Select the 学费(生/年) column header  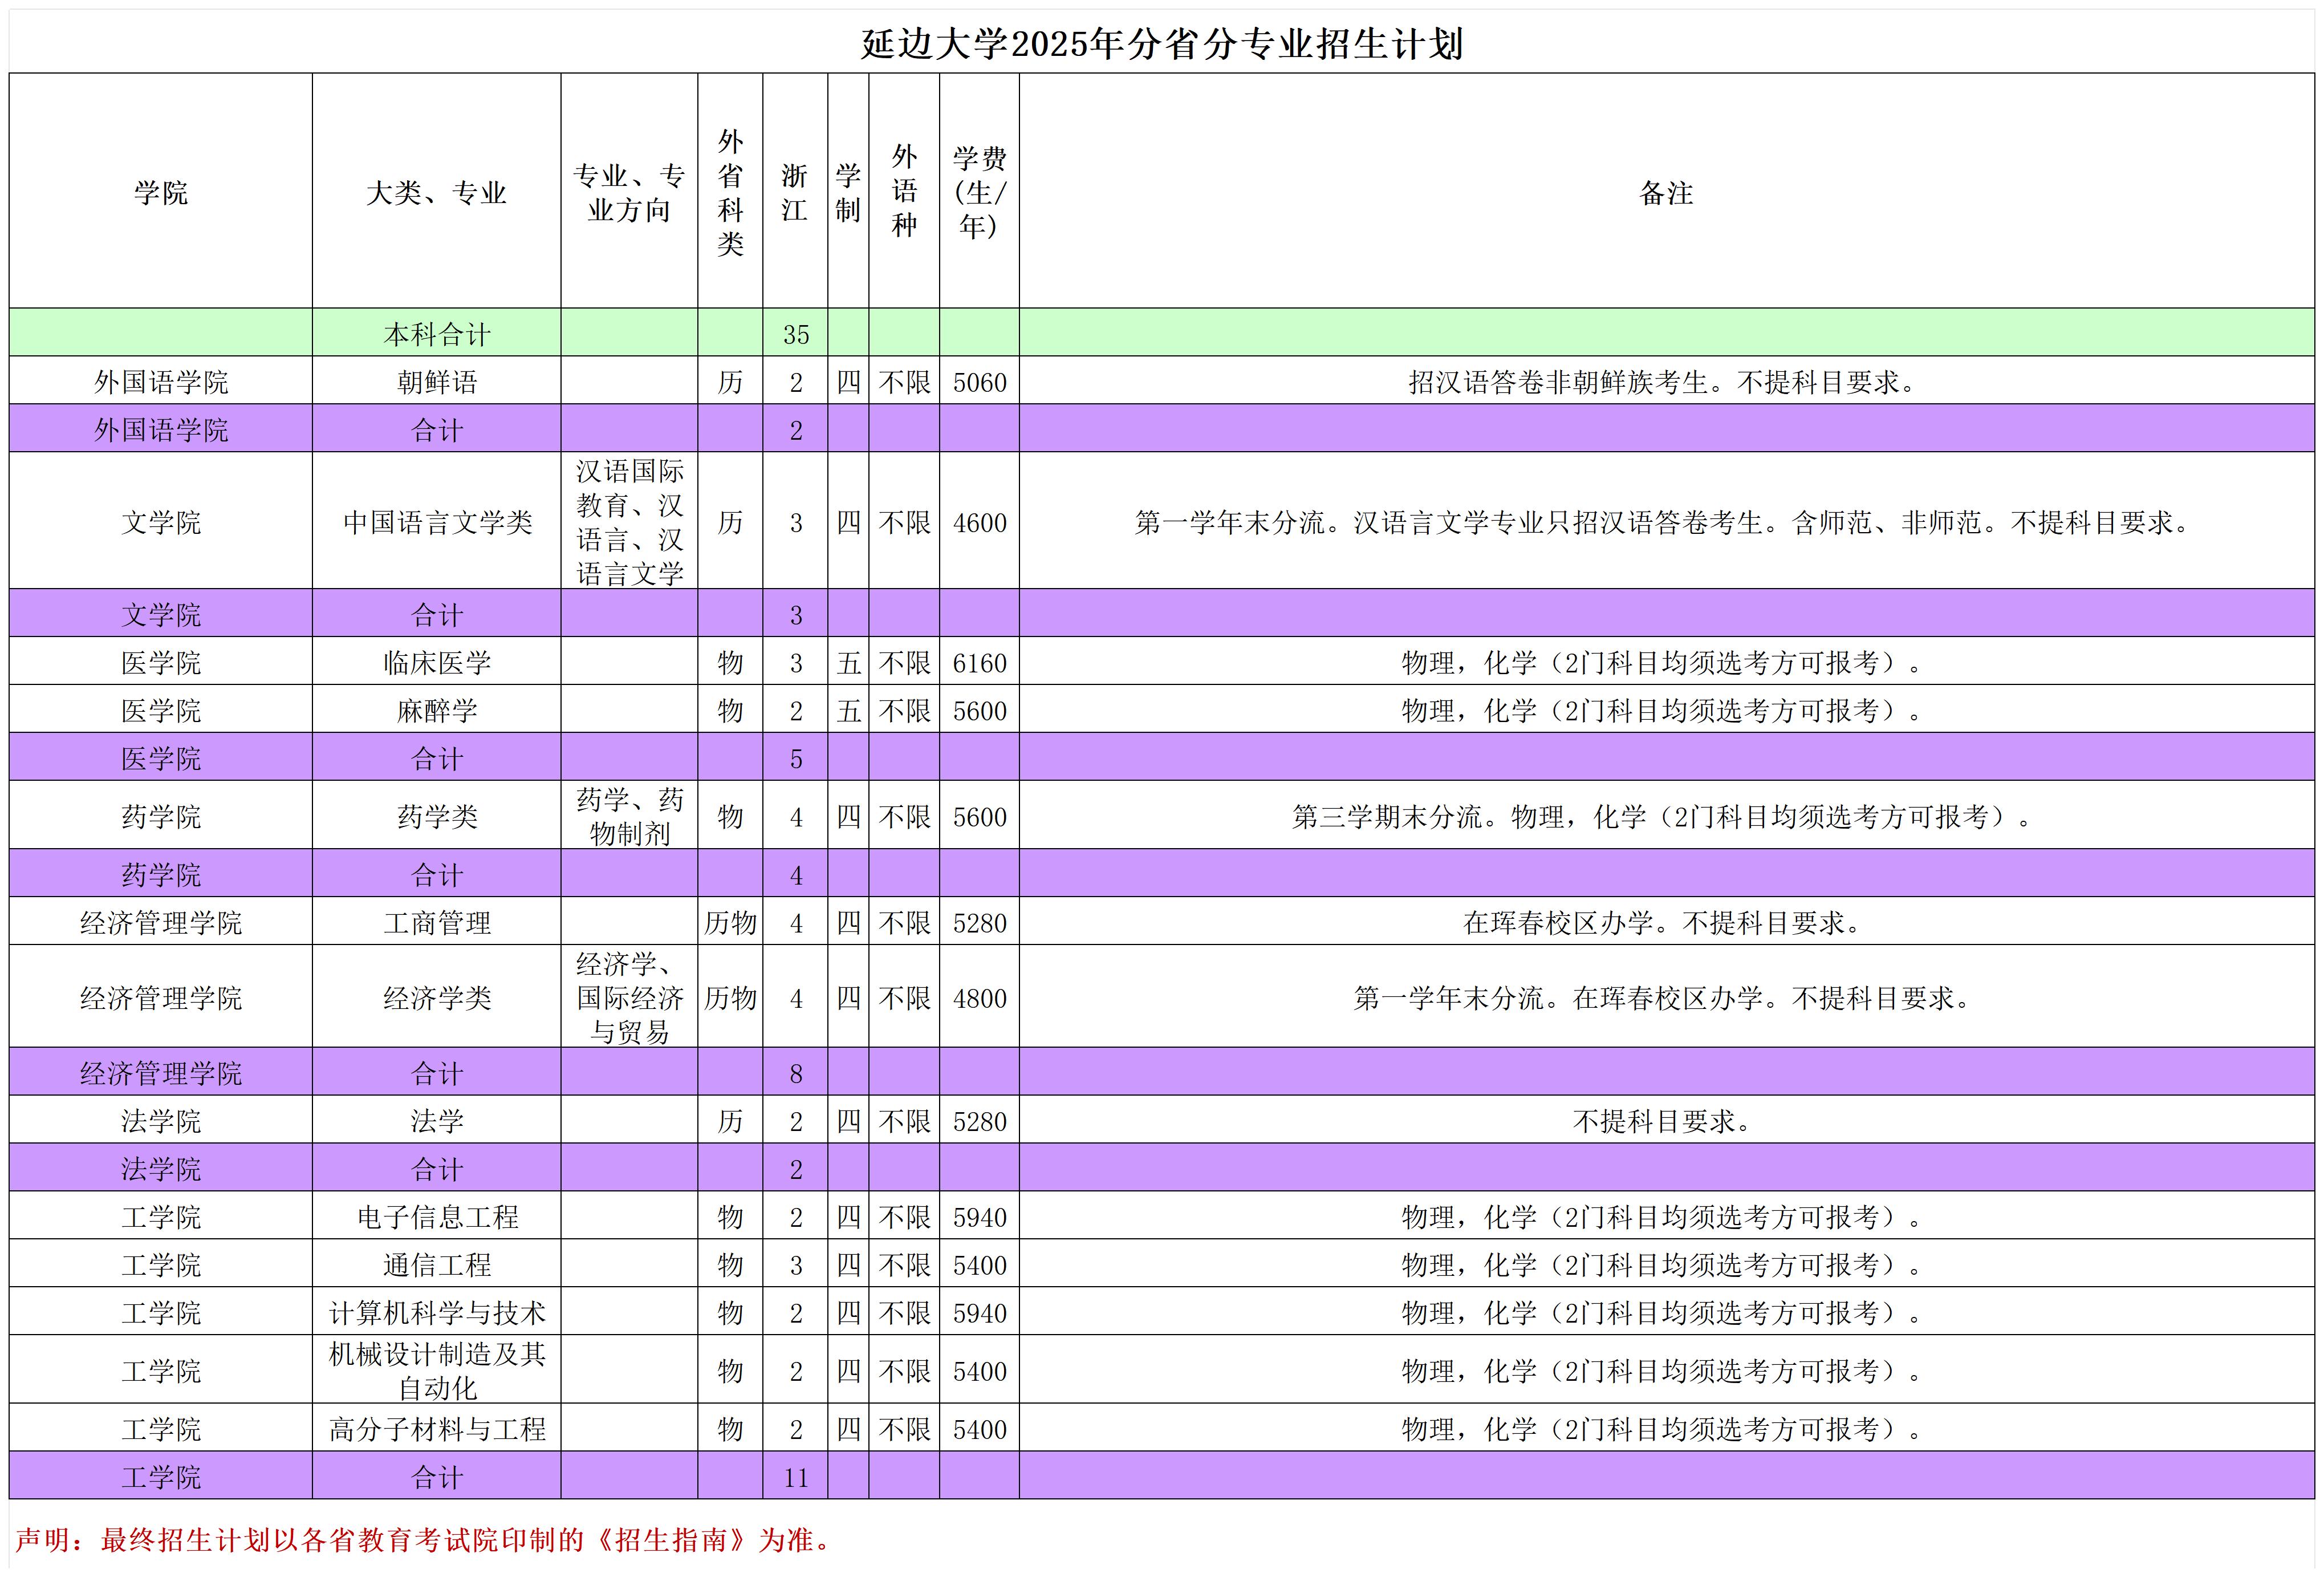pos(979,192)
